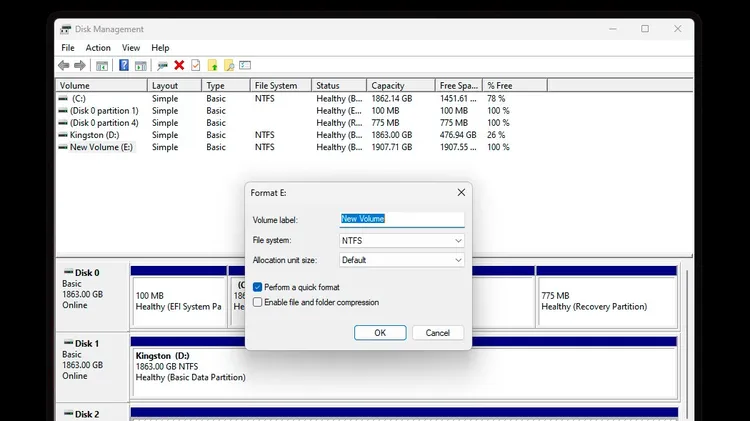Confirm format with OK button
This screenshot has height=421, width=750.
point(380,333)
